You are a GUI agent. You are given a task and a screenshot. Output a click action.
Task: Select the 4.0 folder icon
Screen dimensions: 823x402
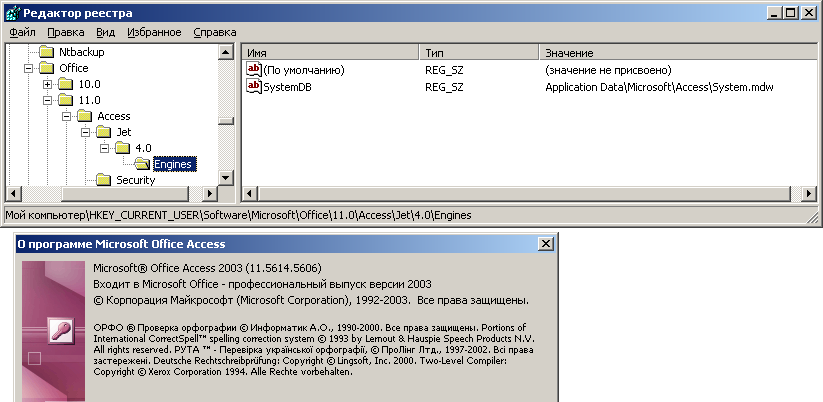123,148
